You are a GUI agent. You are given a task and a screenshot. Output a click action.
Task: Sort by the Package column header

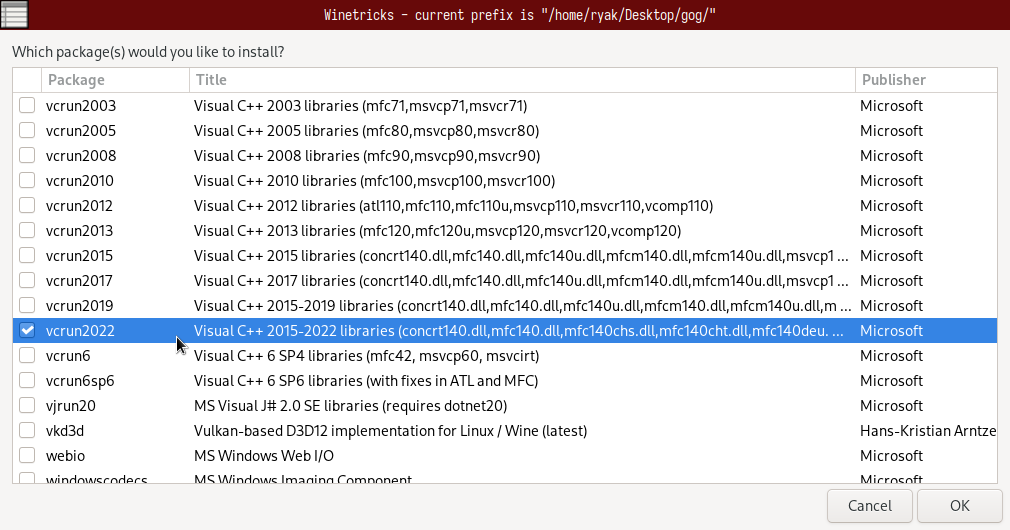click(x=115, y=80)
